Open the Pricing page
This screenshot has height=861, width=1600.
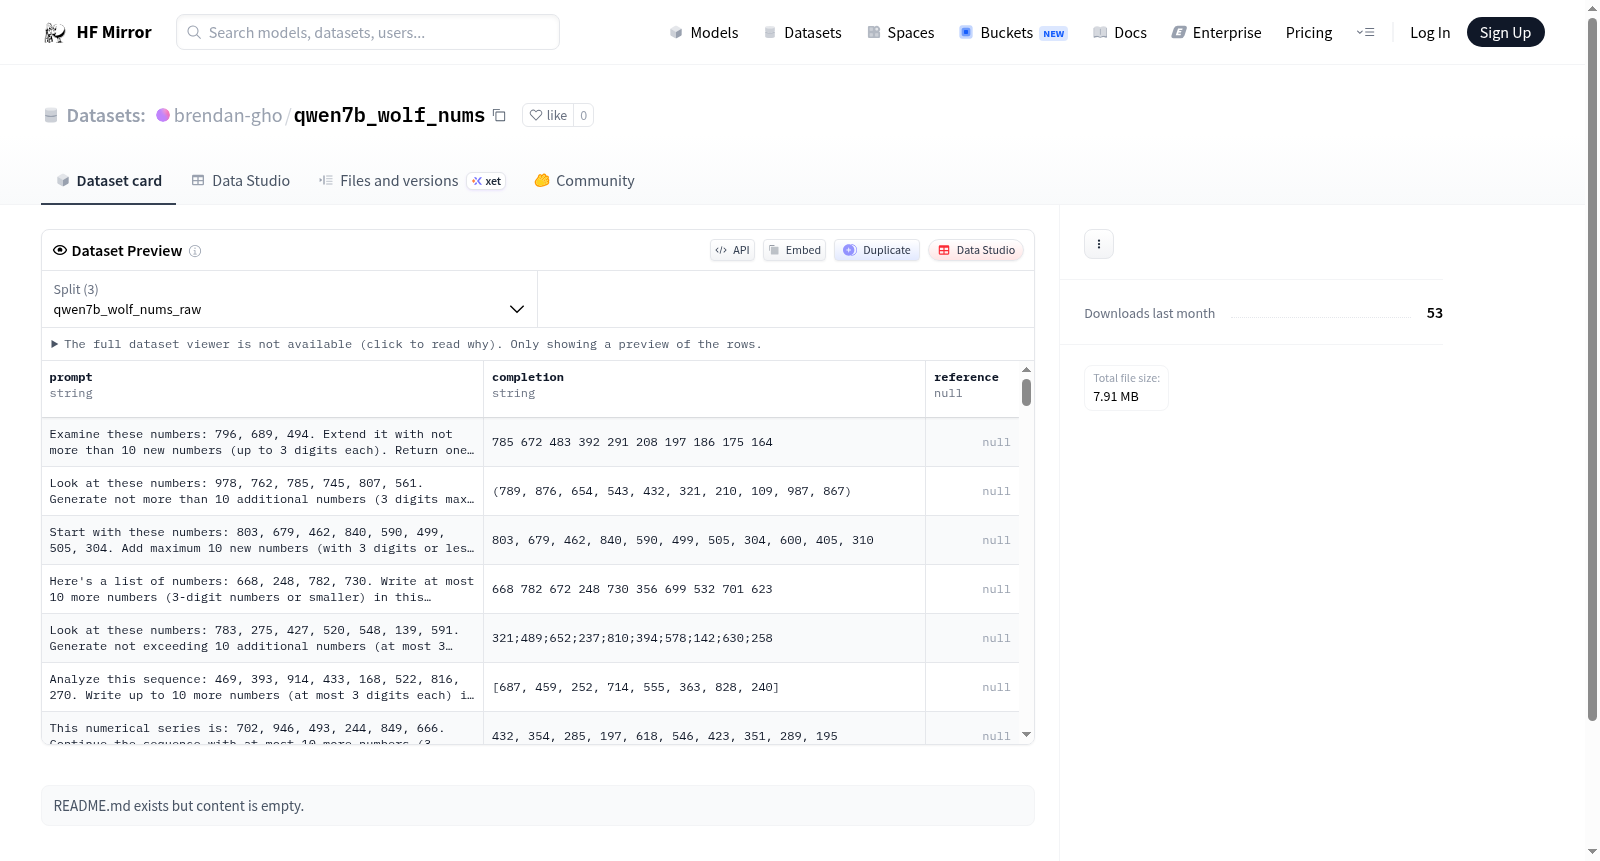click(x=1309, y=32)
